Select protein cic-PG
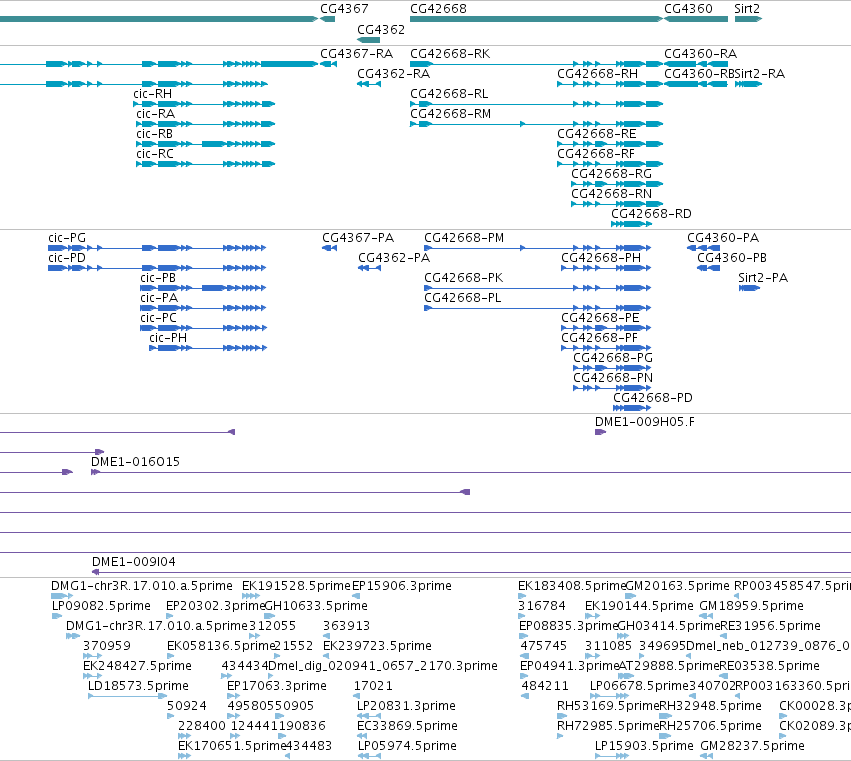 click(67, 238)
